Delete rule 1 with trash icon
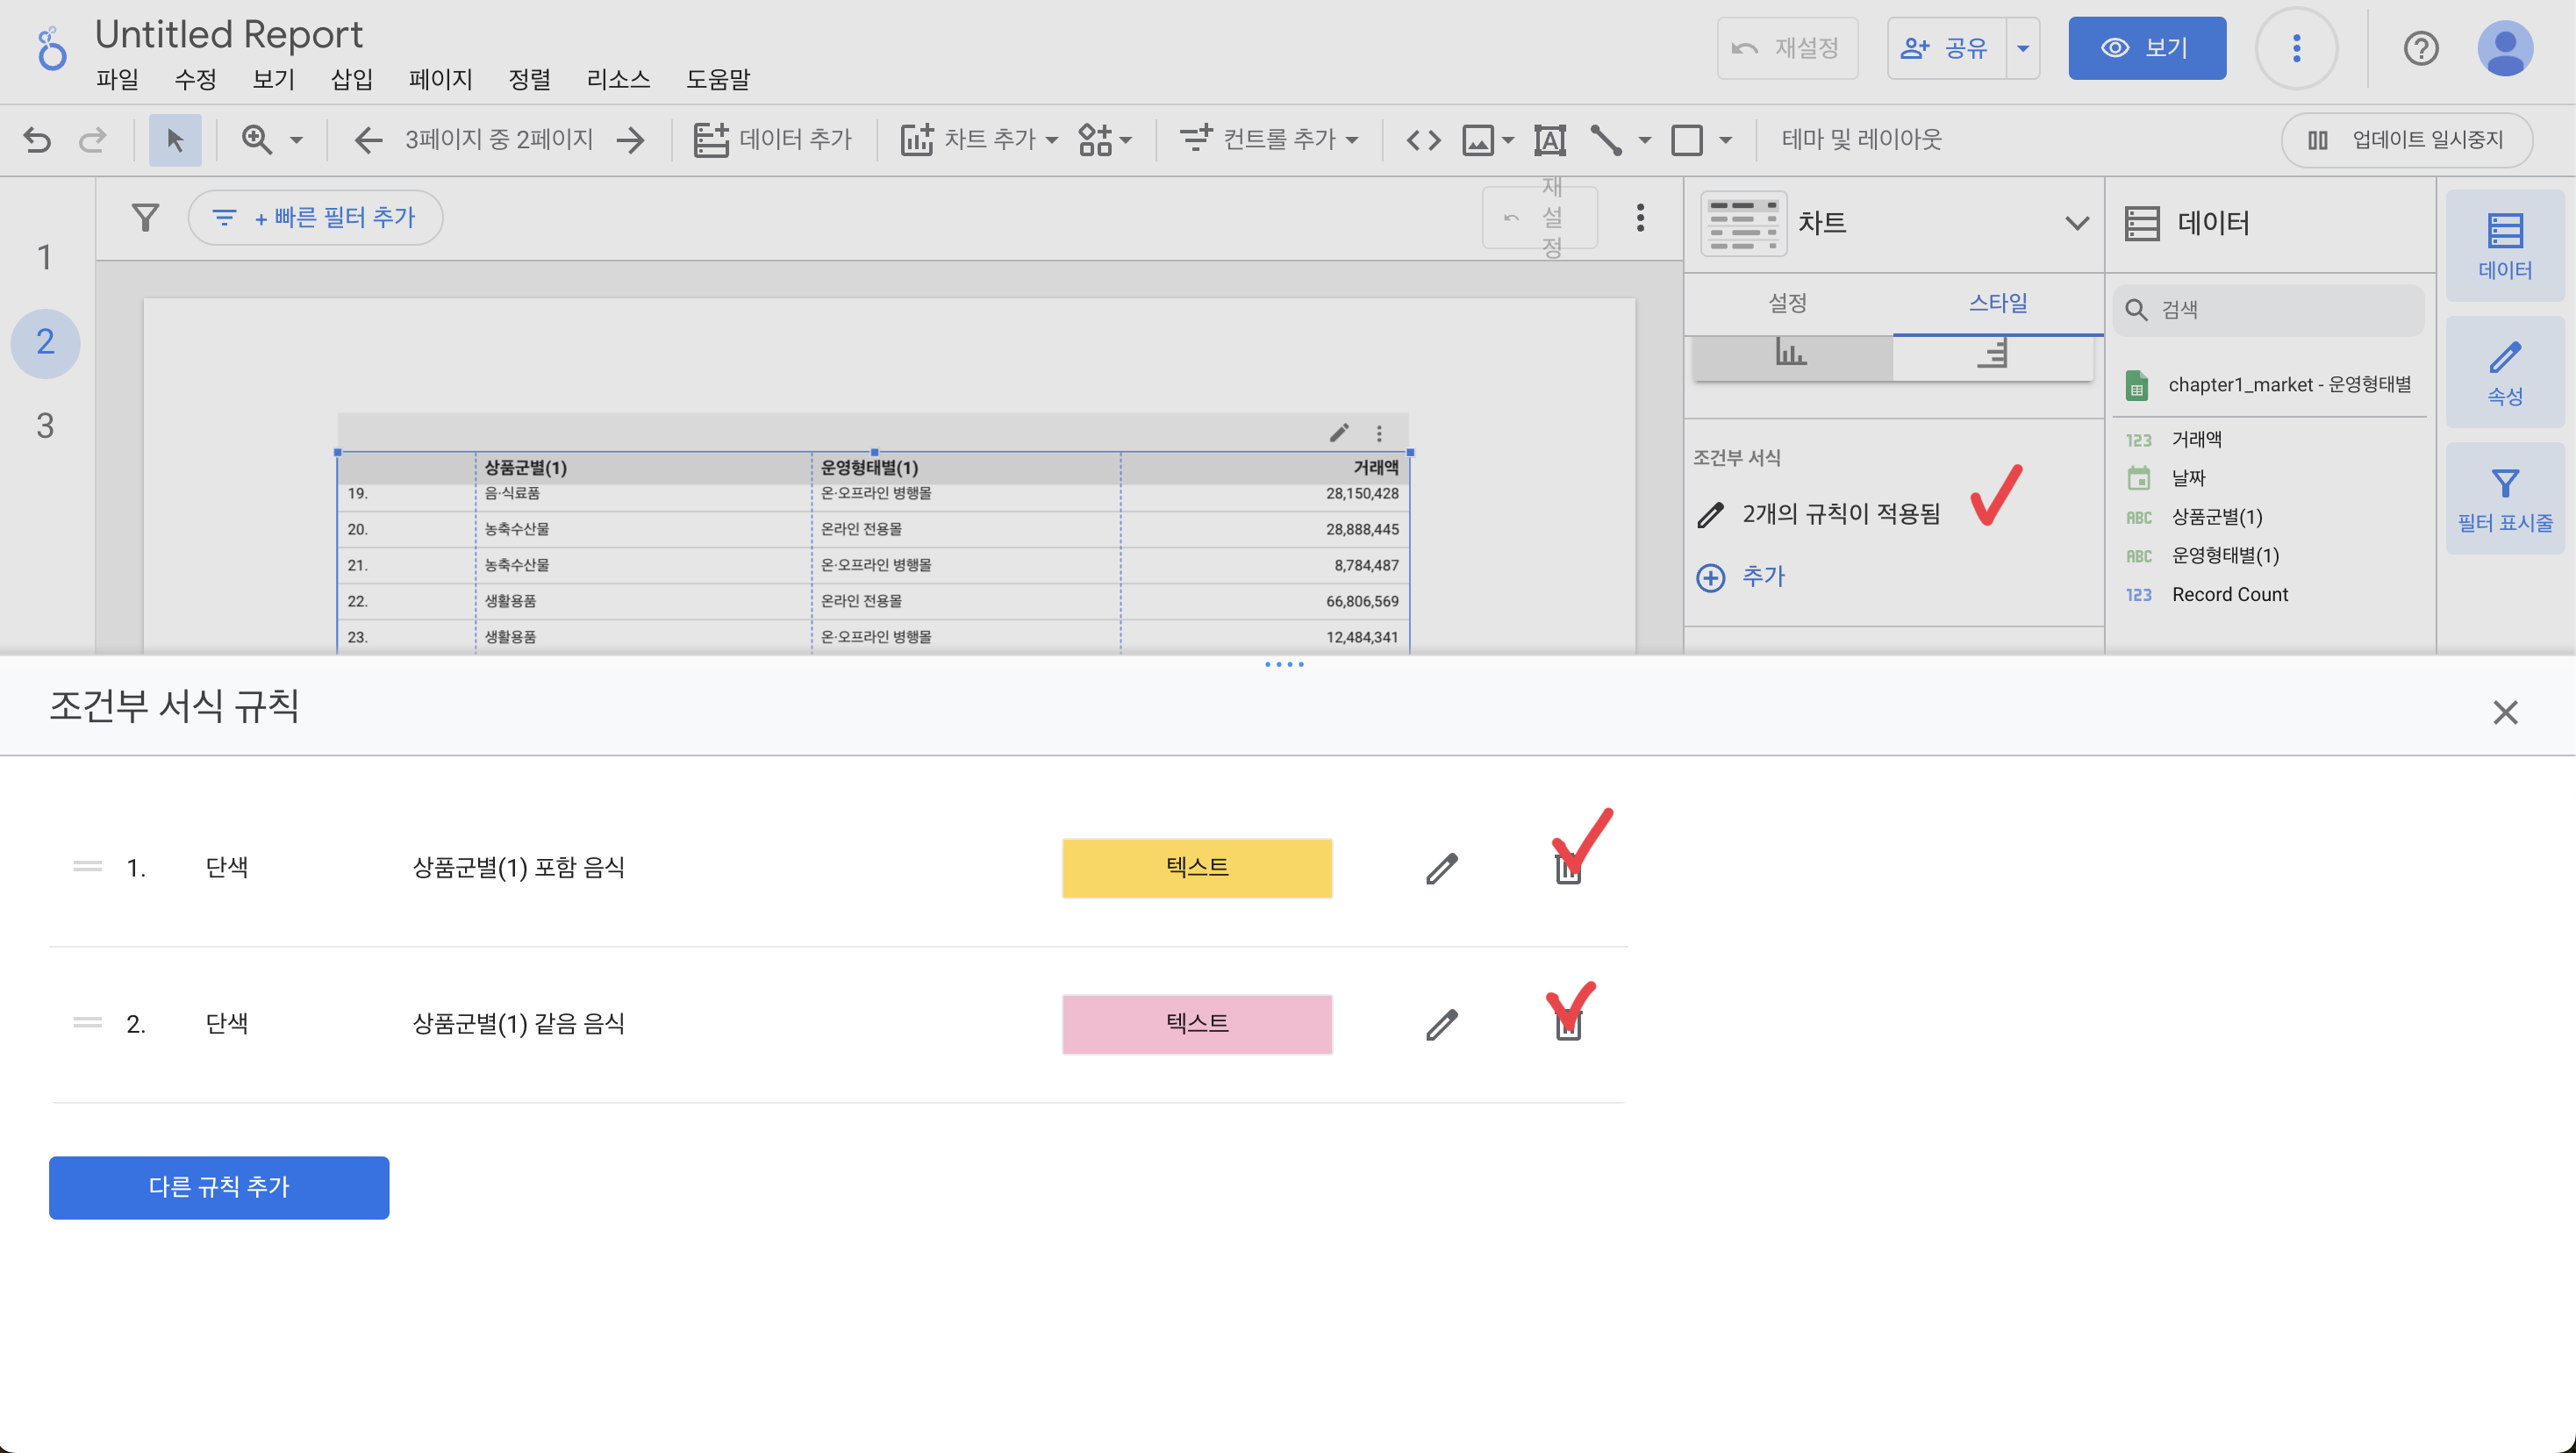2576x1453 pixels. 1568,869
